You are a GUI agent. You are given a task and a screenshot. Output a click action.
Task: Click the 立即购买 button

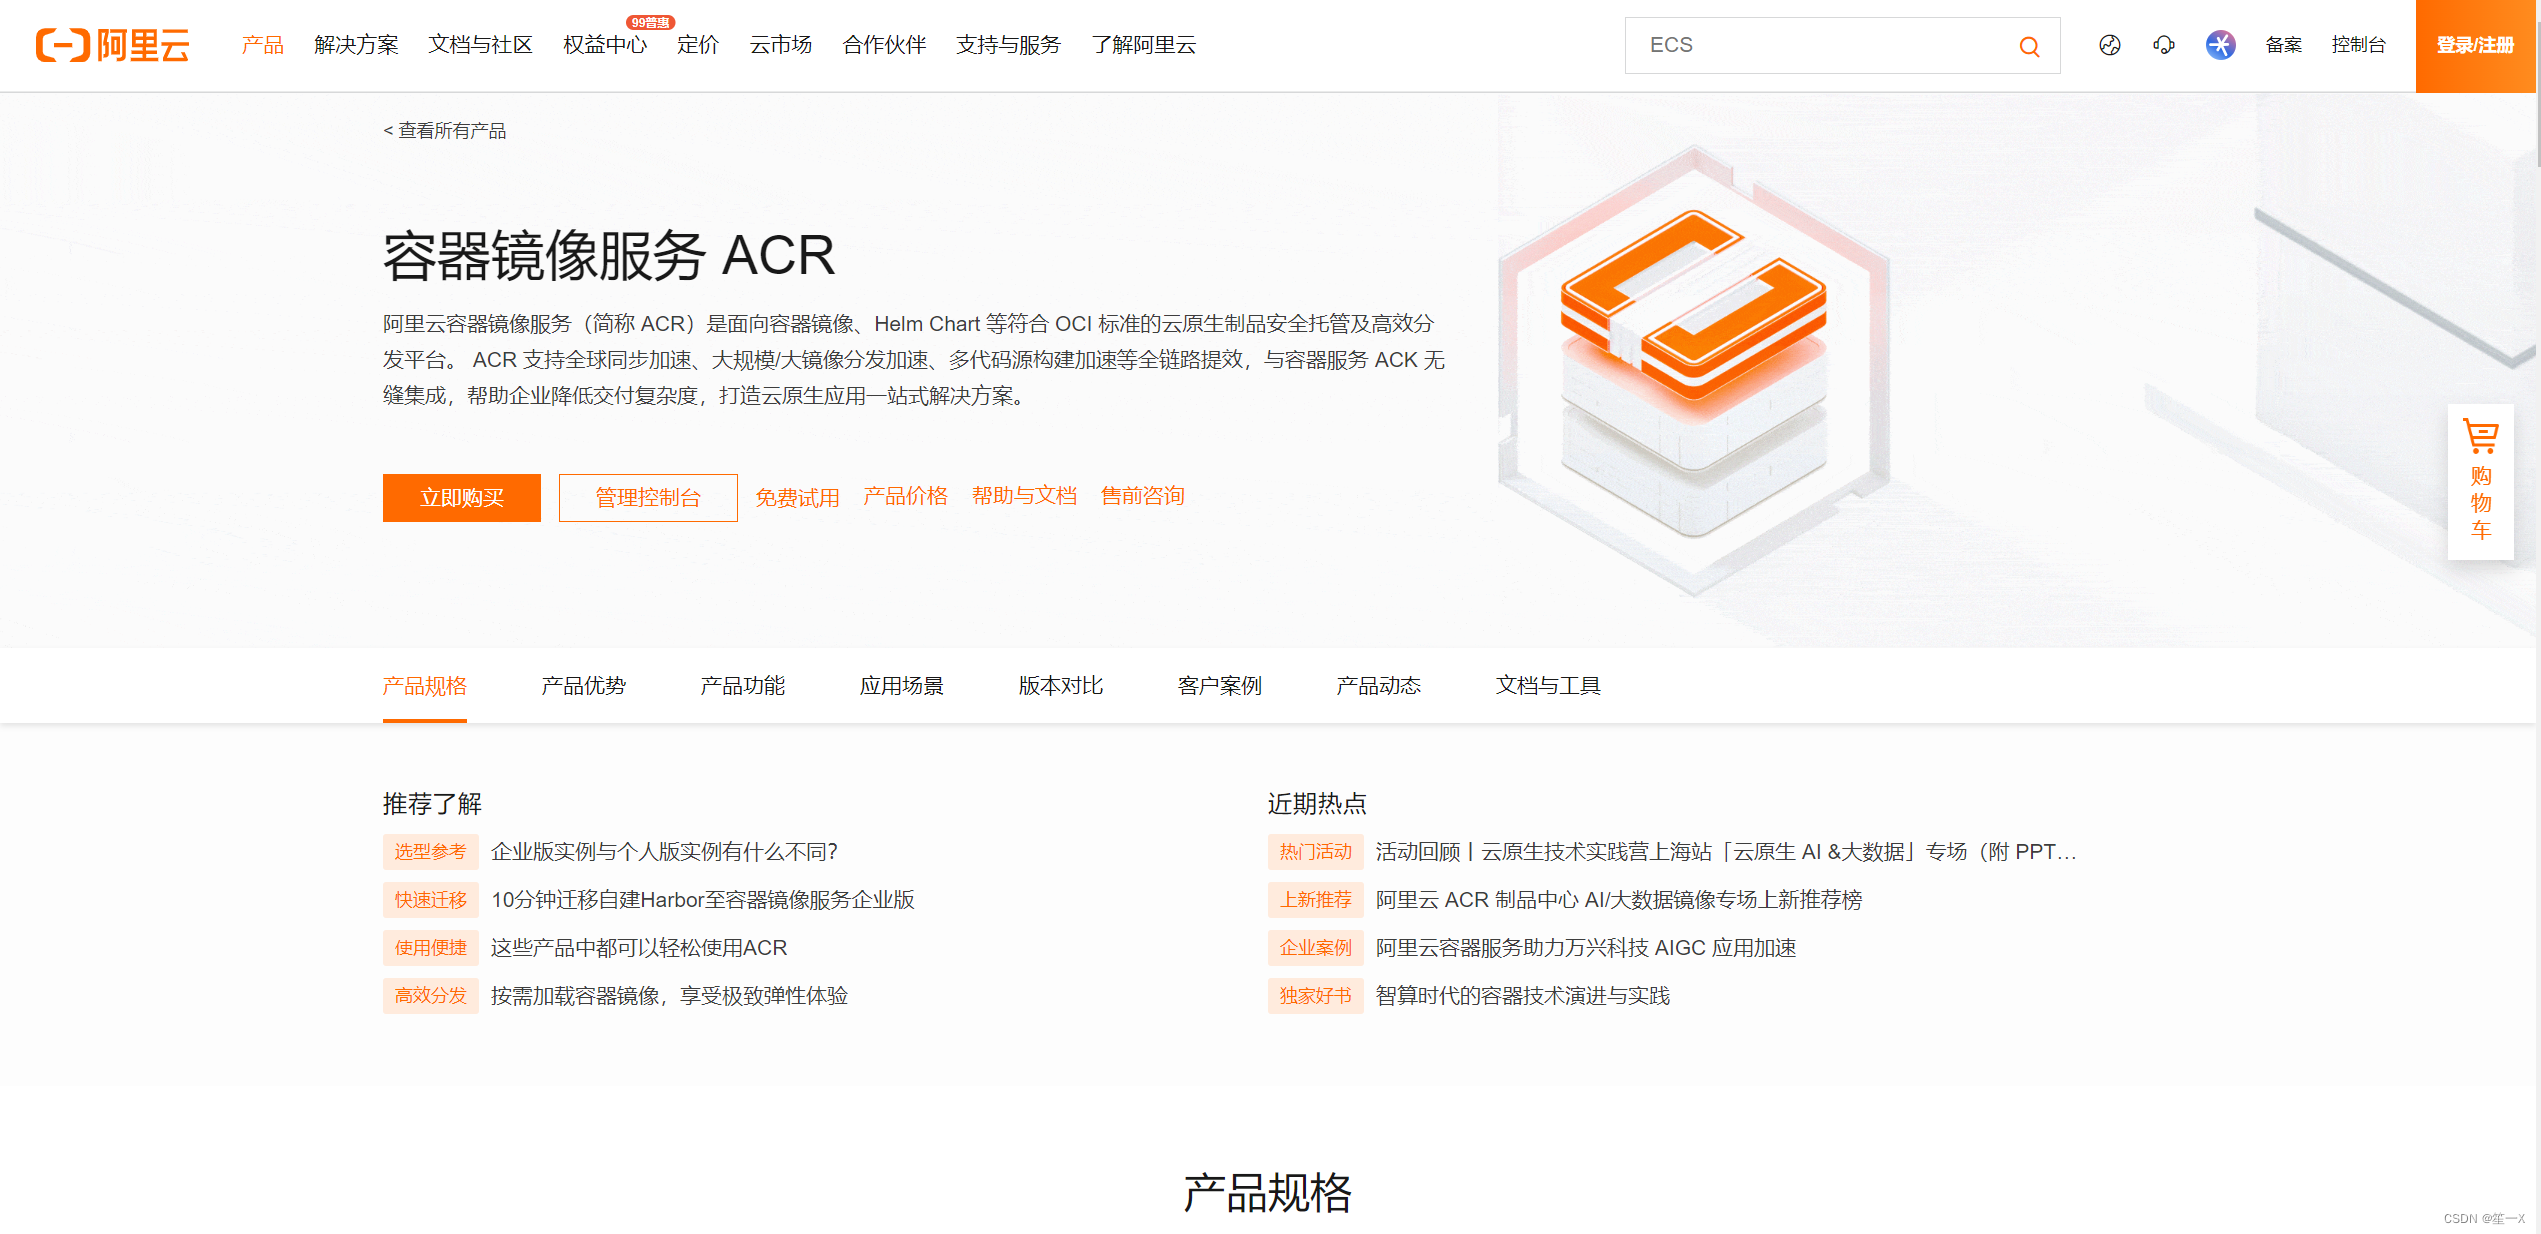(x=462, y=498)
